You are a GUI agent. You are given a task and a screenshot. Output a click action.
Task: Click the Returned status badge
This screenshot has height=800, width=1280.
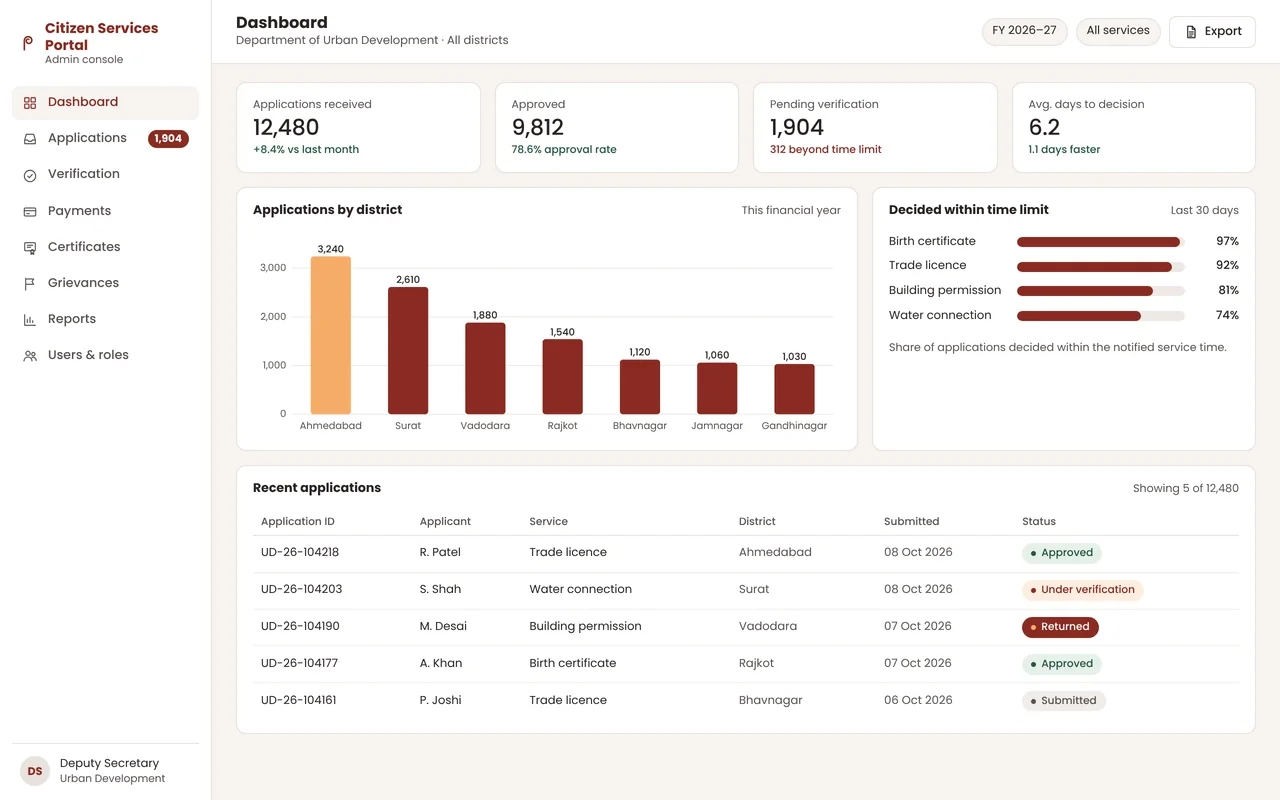coord(1060,627)
